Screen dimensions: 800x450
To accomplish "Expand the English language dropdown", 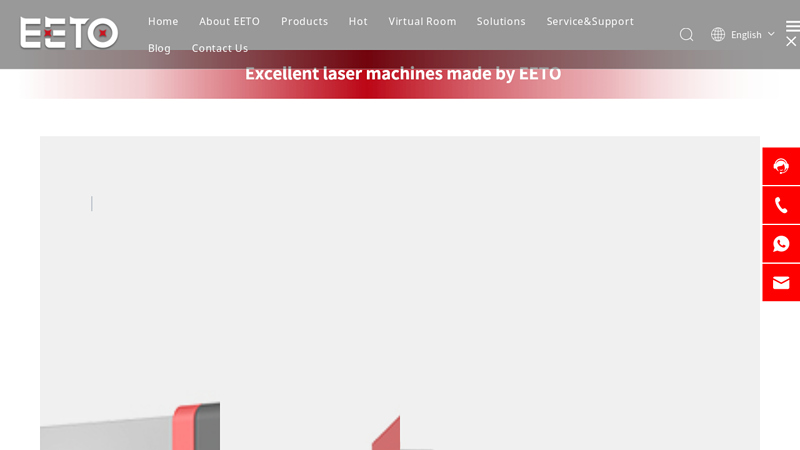I will point(753,35).
